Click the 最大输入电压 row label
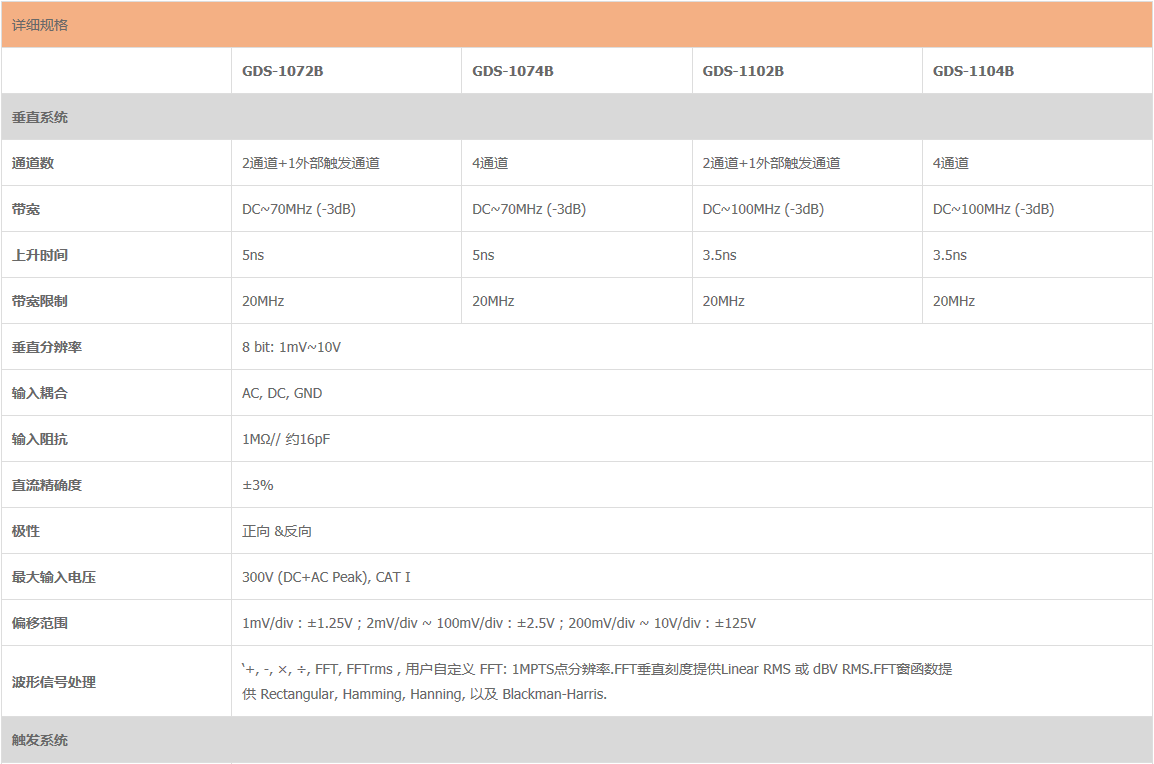 click(54, 577)
